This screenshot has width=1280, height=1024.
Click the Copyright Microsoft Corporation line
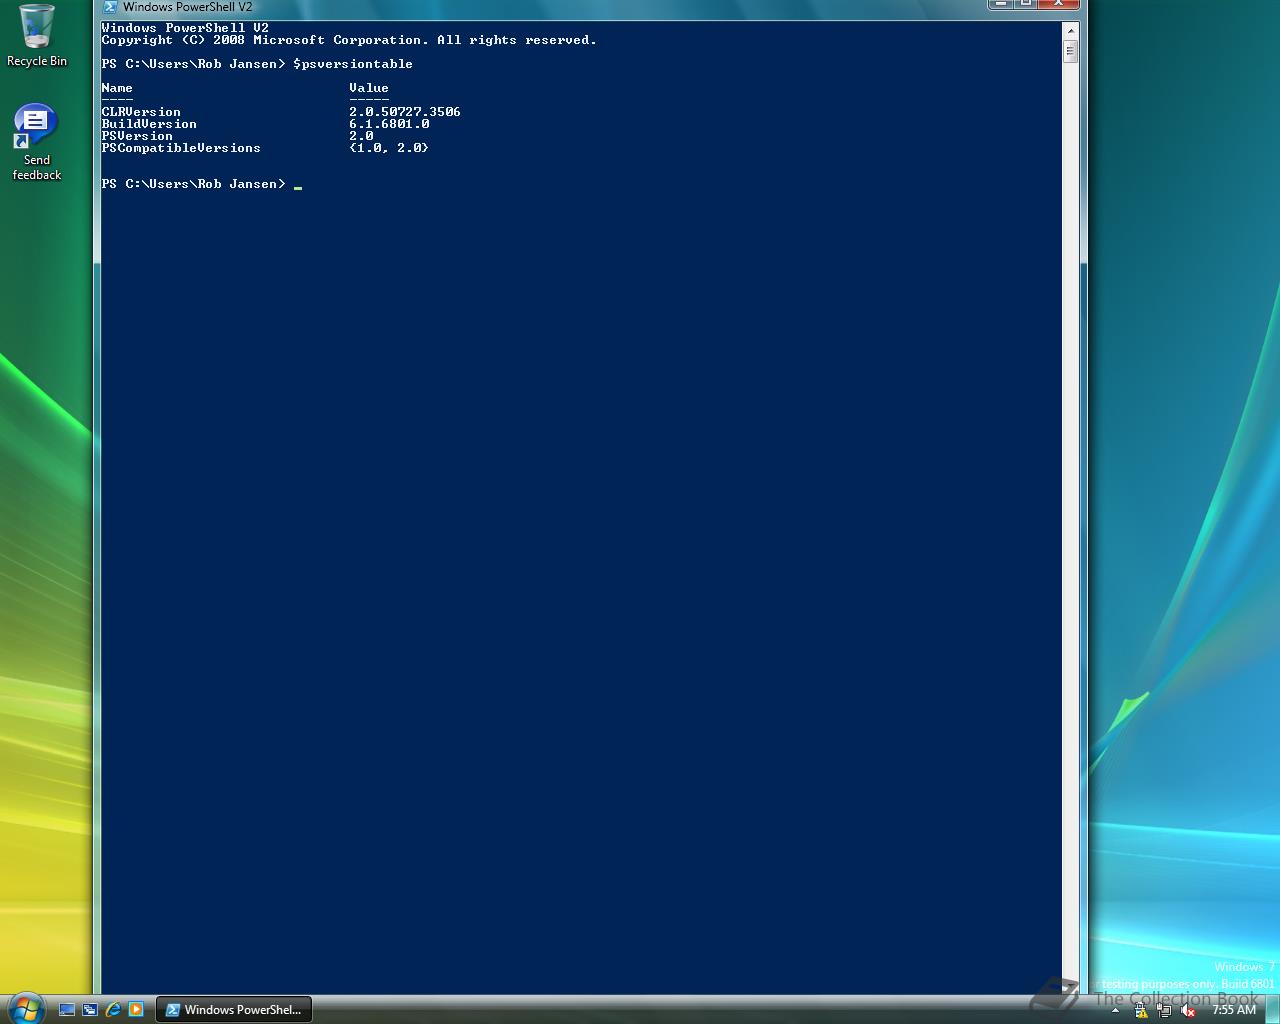[x=349, y=40]
